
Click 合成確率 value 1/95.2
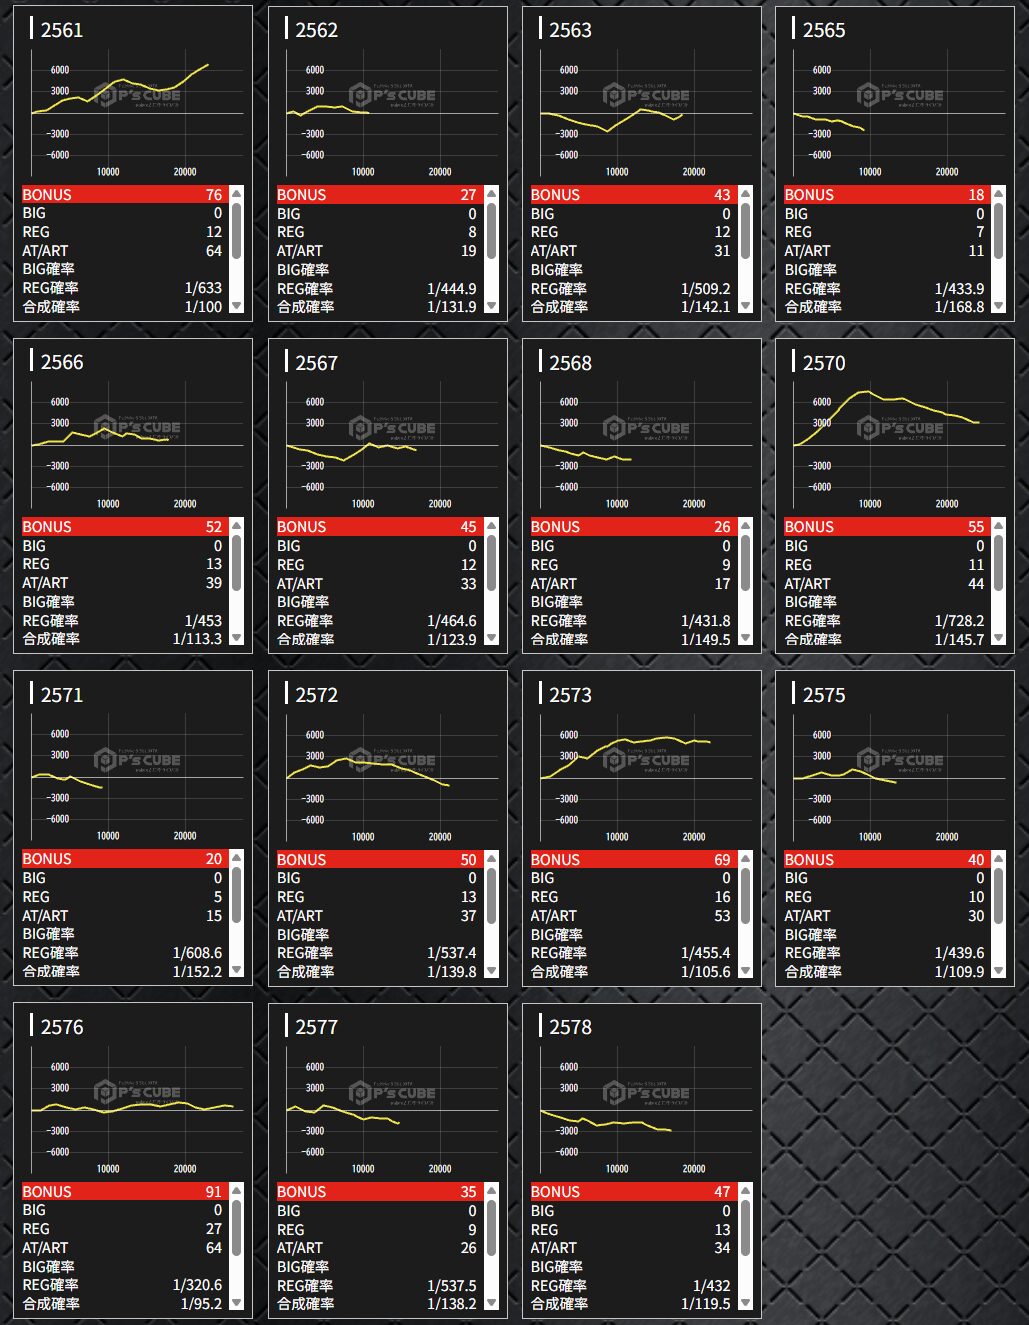coord(201,1304)
